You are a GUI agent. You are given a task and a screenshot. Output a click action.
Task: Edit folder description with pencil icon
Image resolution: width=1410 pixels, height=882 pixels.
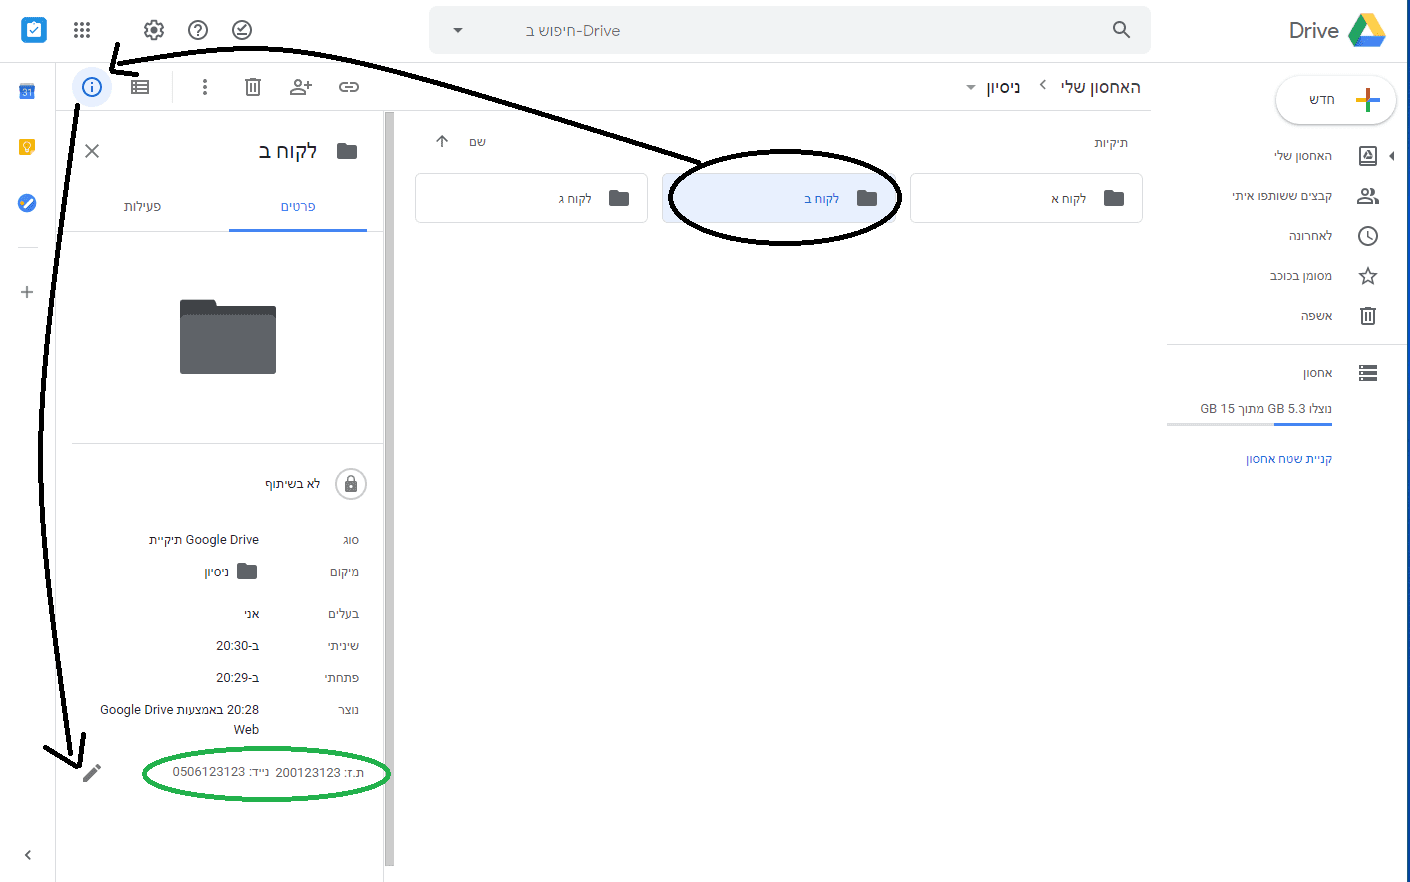point(92,773)
